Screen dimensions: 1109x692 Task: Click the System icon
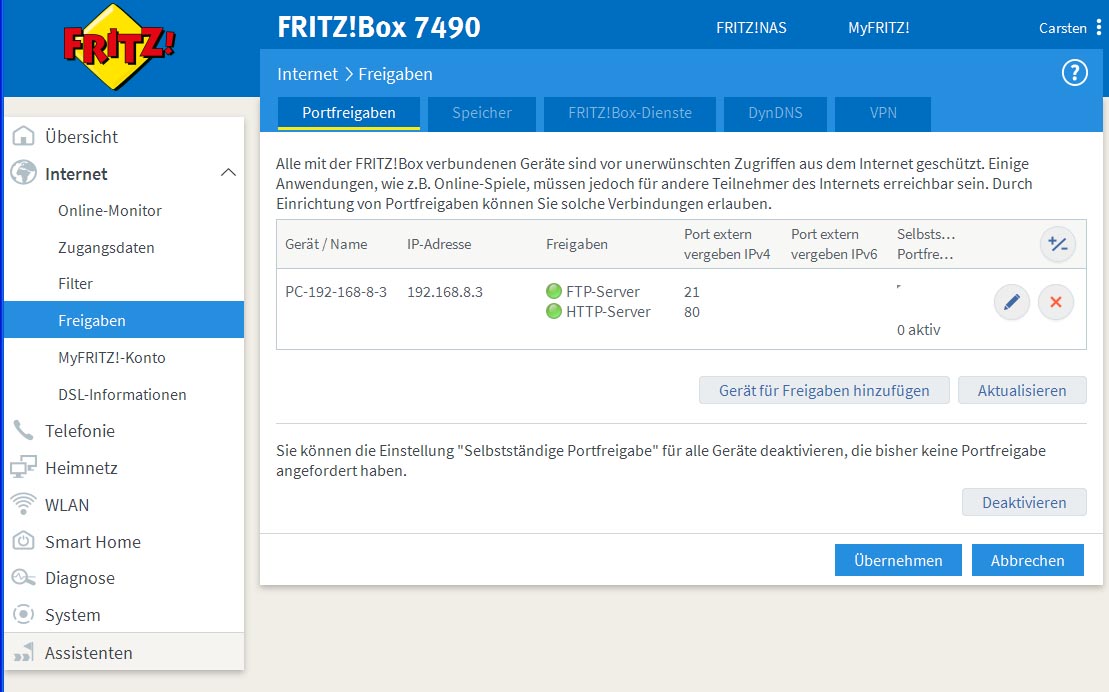[23, 614]
